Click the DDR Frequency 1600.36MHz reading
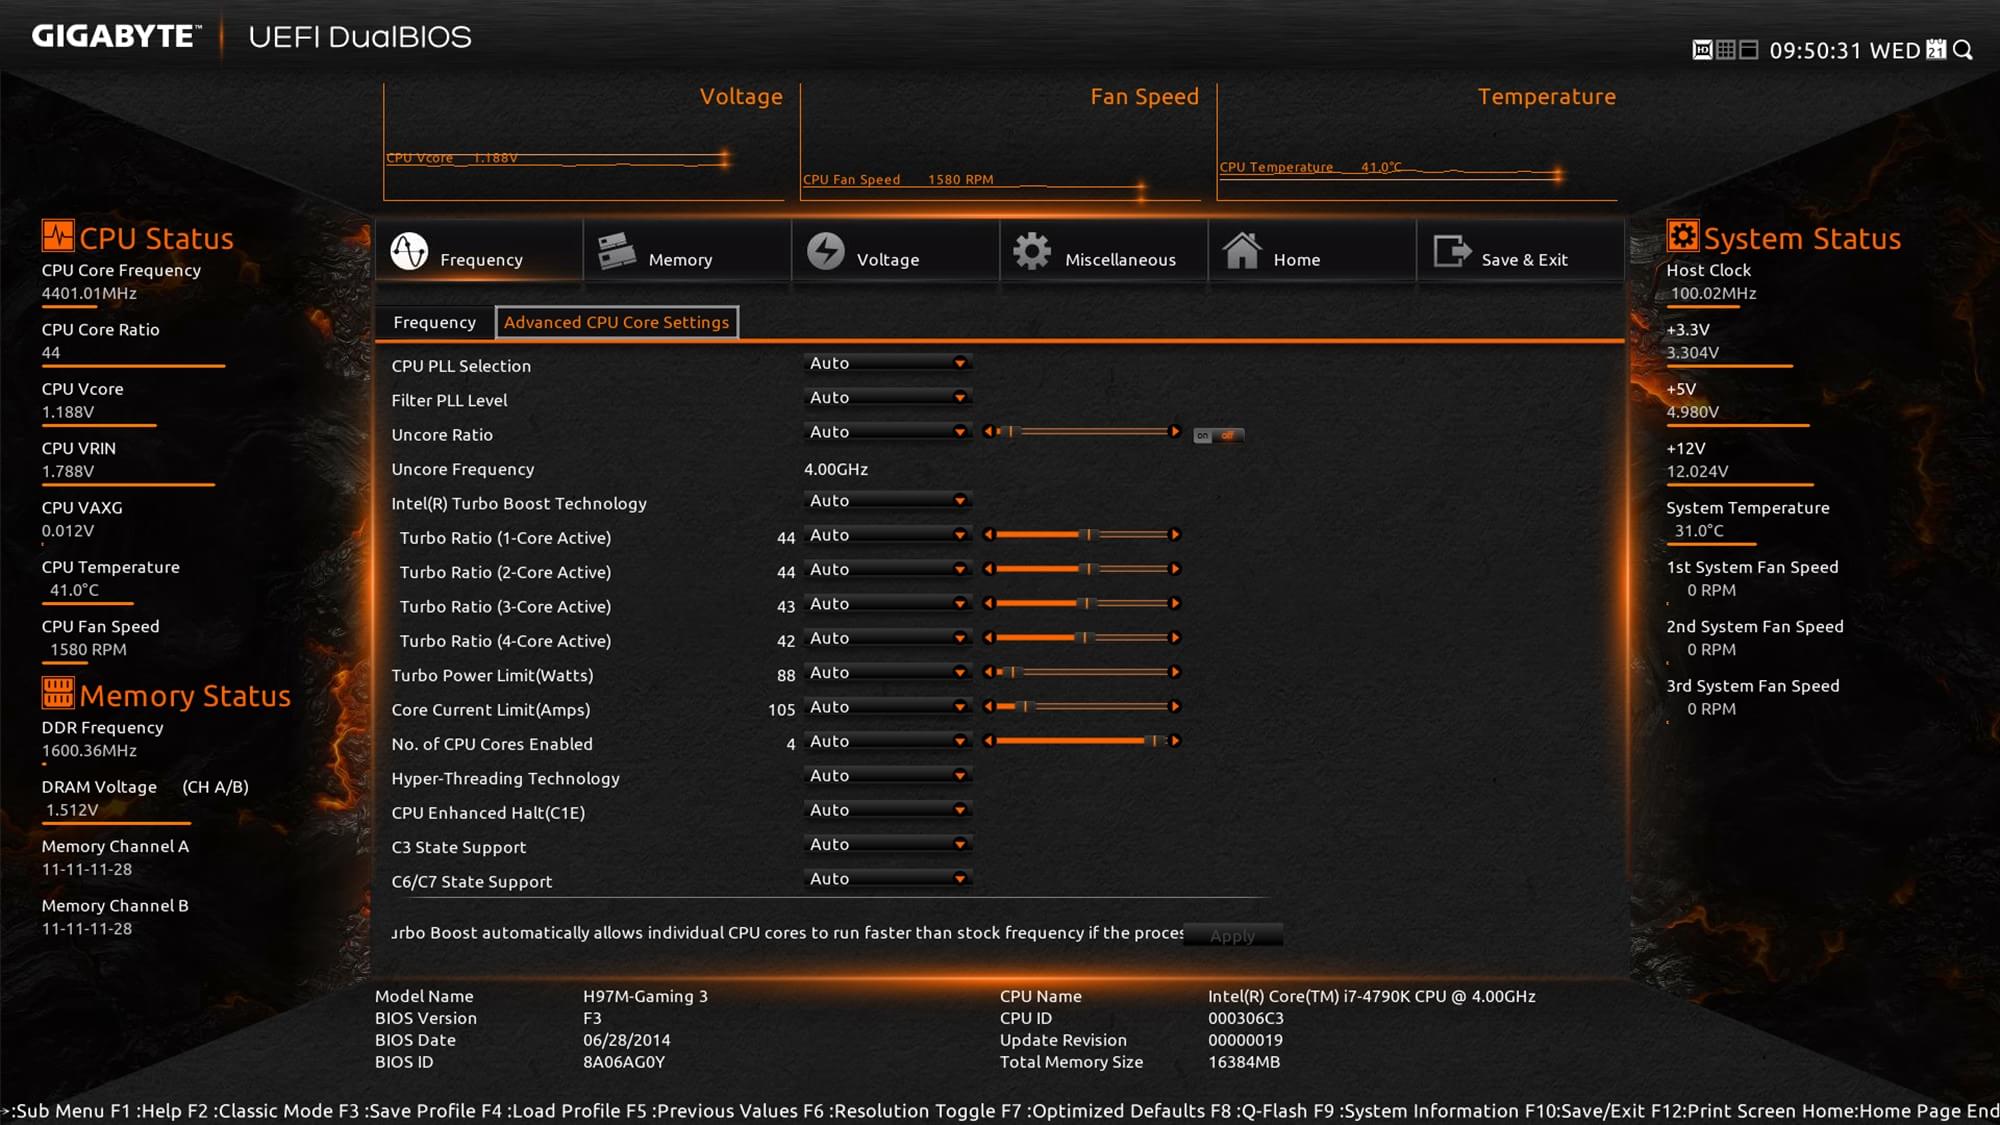The height and width of the screenshot is (1125, 2000). [89, 750]
